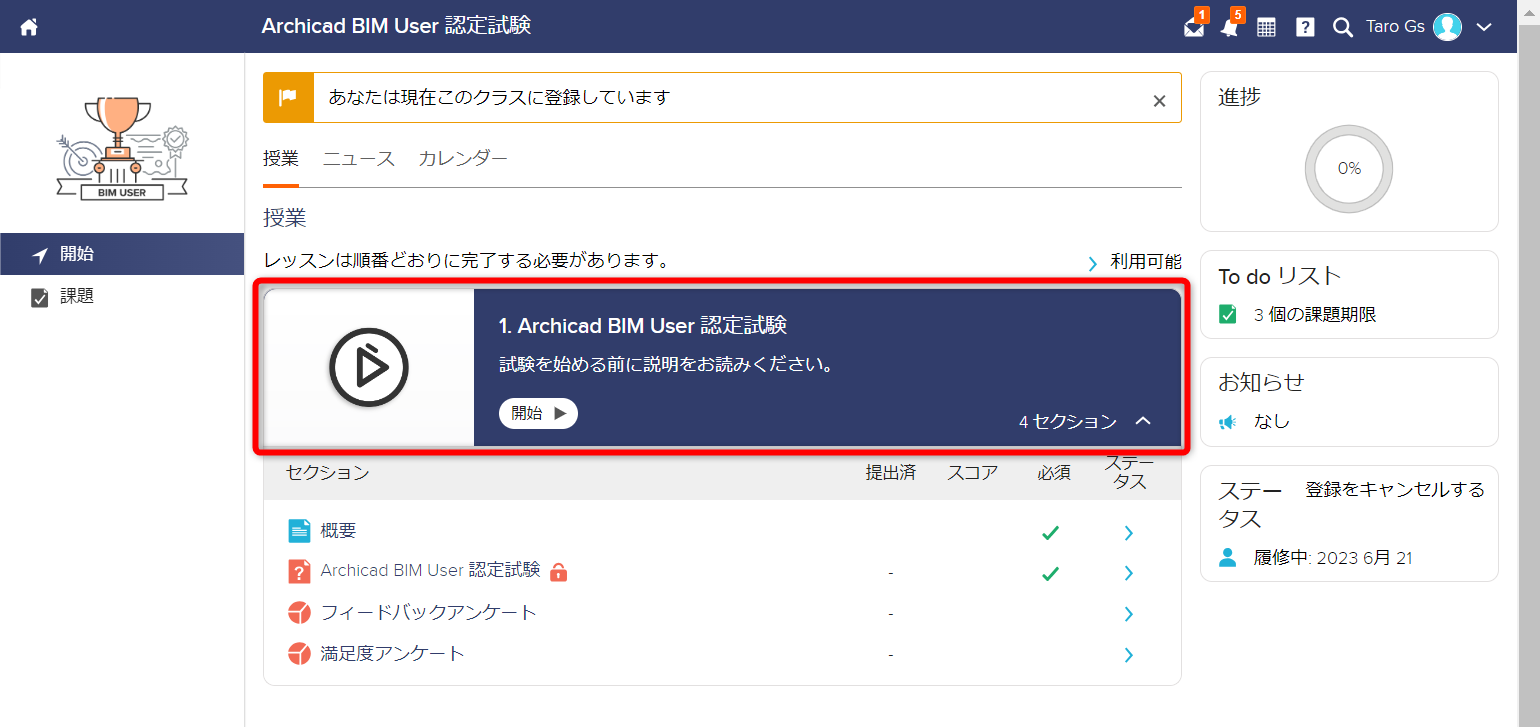1540x727 pixels.
Task: Click the 進捗 heading
Action: tap(1239, 97)
